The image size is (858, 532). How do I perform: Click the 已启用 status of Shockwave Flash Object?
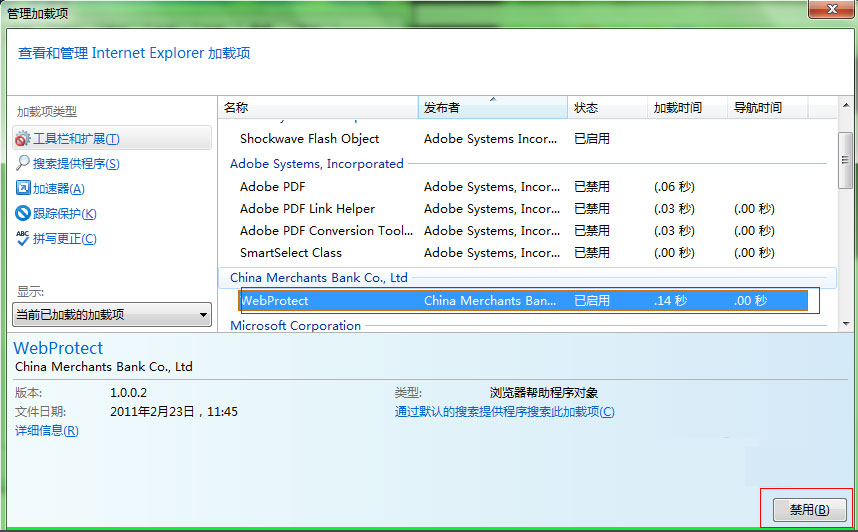click(592, 138)
